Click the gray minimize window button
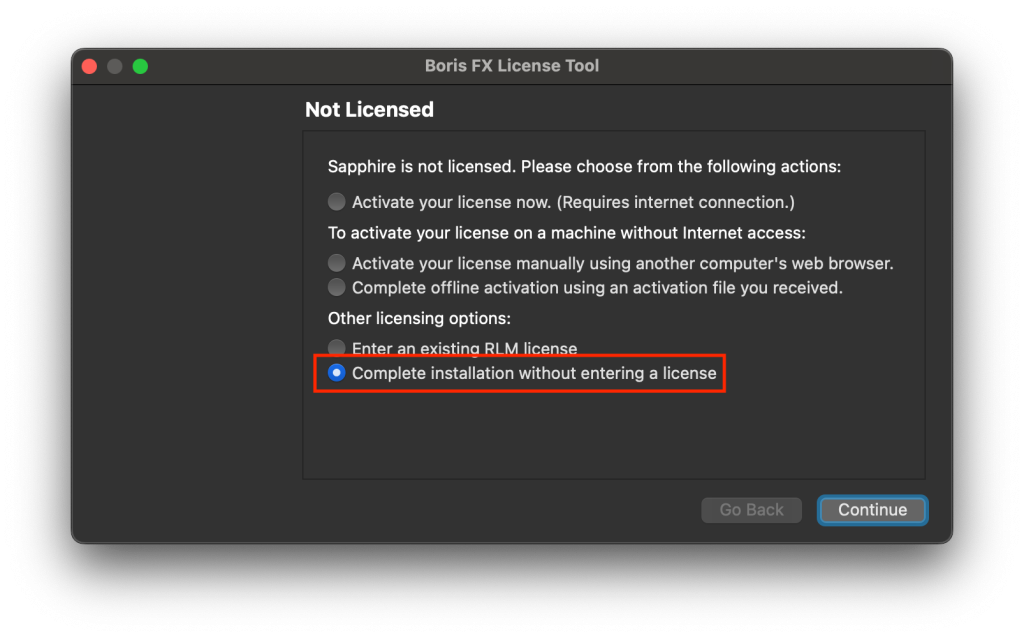1024x638 pixels. (x=115, y=67)
